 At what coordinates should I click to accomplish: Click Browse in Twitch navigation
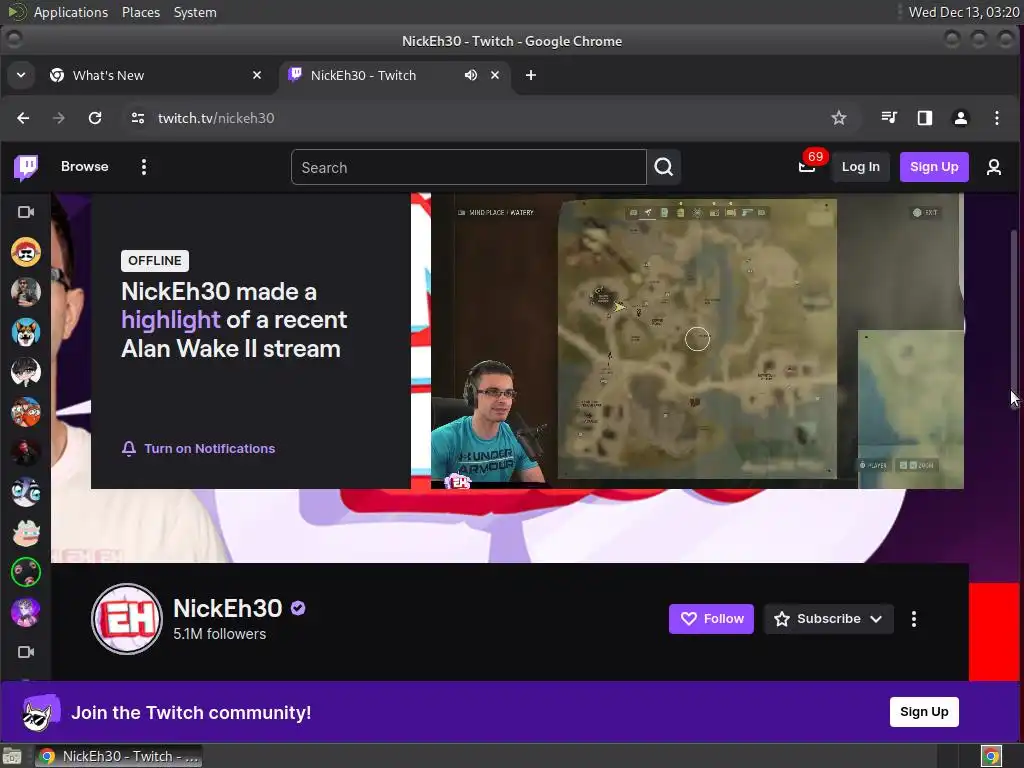click(x=85, y=167)
